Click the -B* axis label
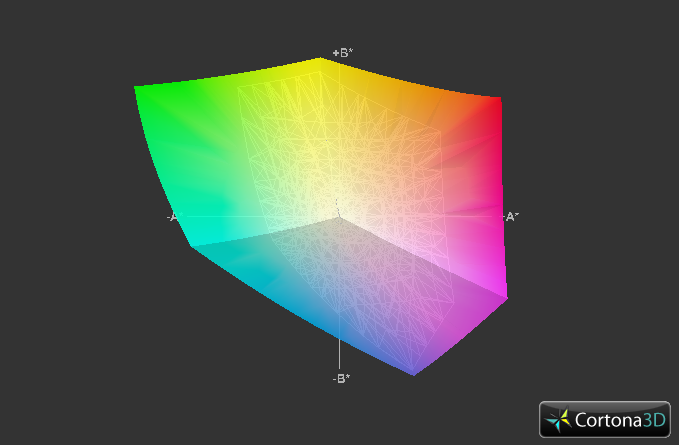 (x=341, y=378)
